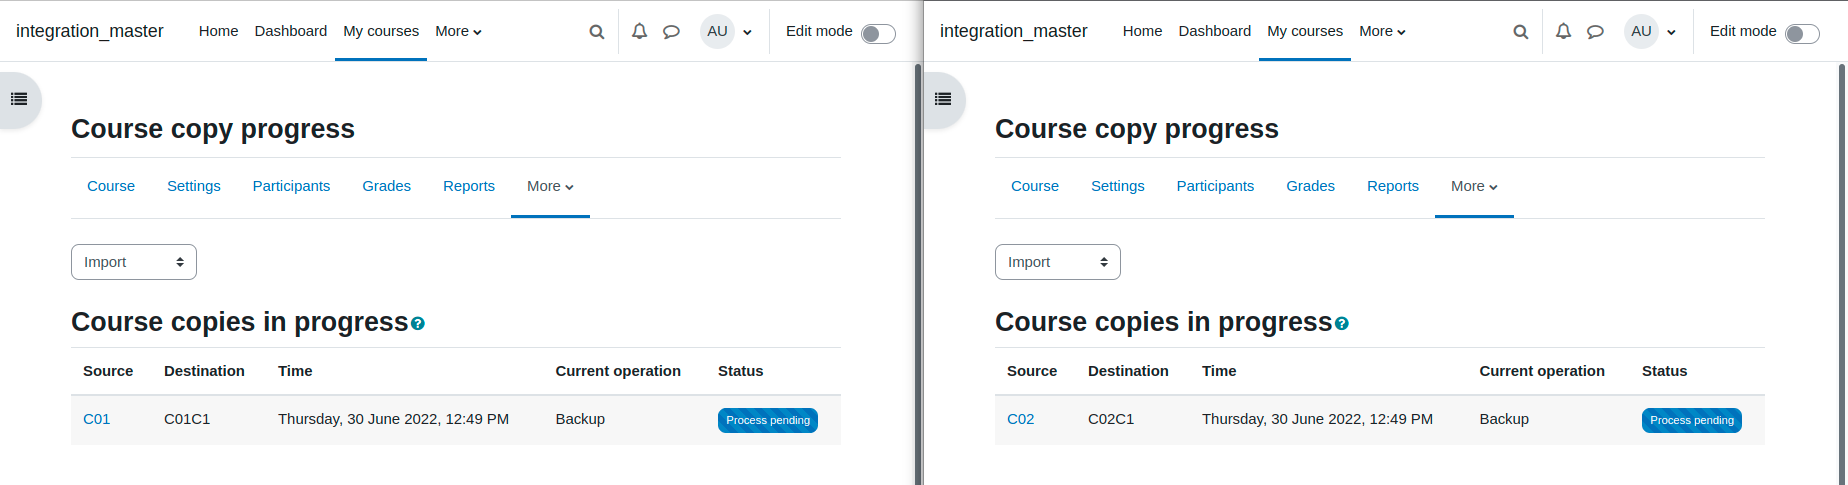
Task: Click the search icon in left window
Action: (597, 32)
